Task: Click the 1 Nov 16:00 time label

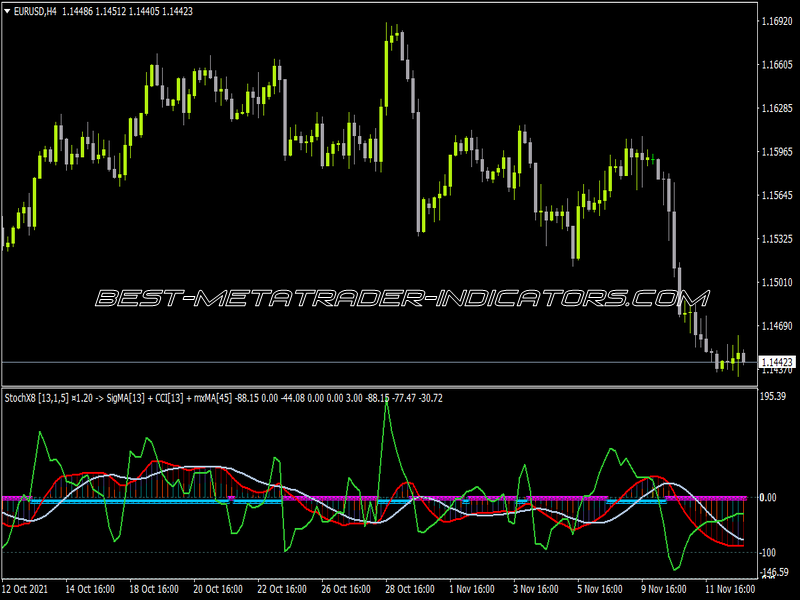Action: pos(472,589)
